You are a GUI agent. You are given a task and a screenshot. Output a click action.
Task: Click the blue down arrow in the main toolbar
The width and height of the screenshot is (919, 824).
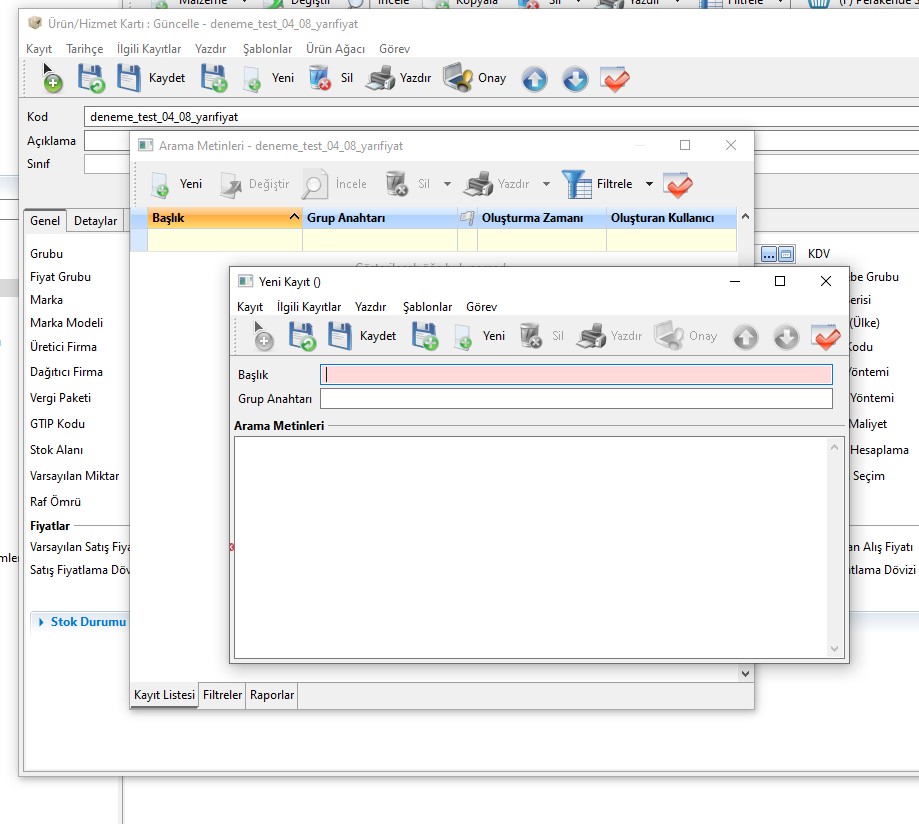[x=575, y=79]
